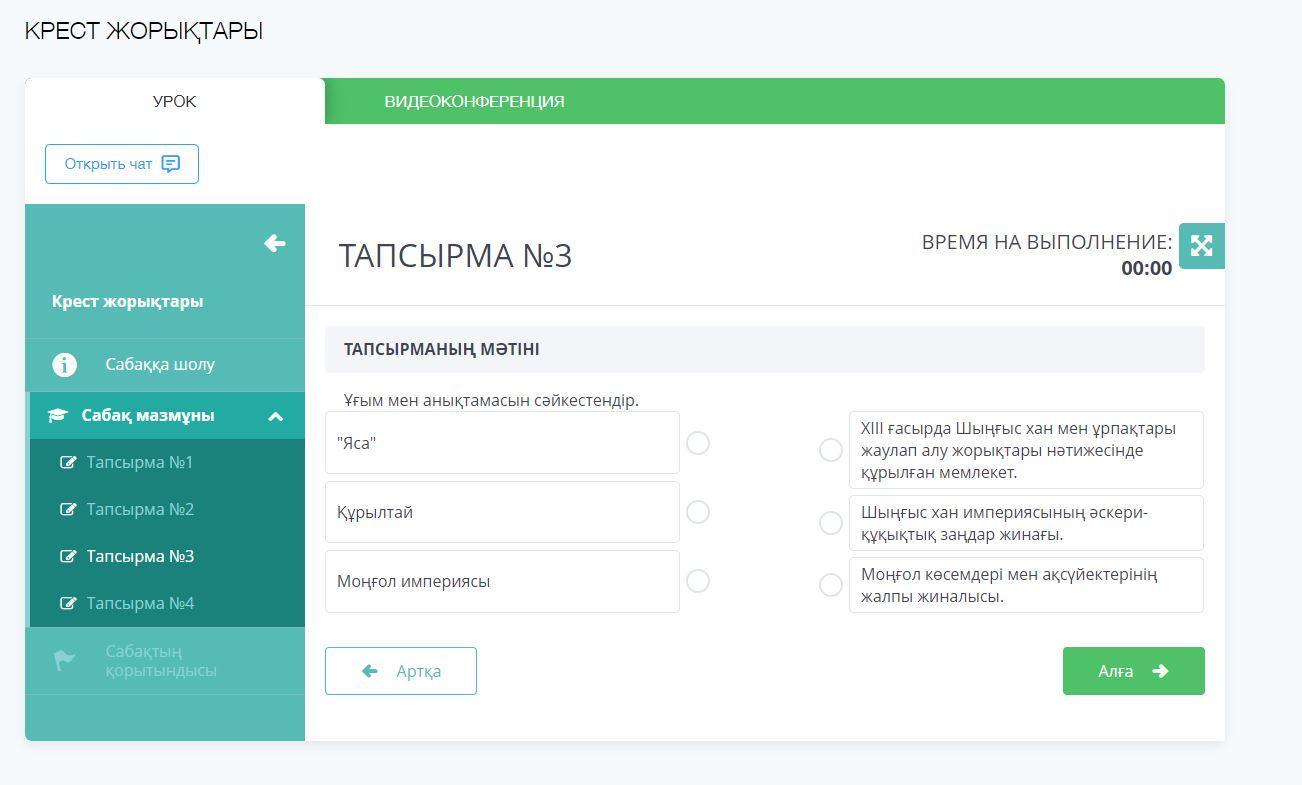Select the radio button next to Моңғол империясы
Viewport: 1302px width, 785px height.
pyautogui.click(x=698, y=581)
